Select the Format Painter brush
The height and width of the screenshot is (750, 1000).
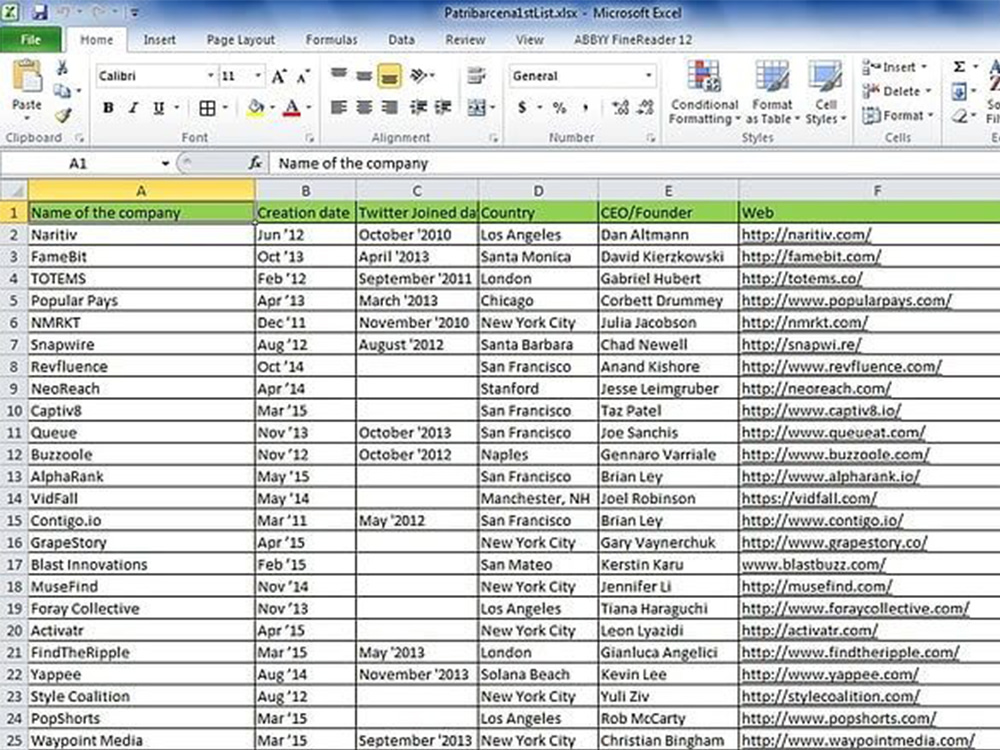point(62,115)
